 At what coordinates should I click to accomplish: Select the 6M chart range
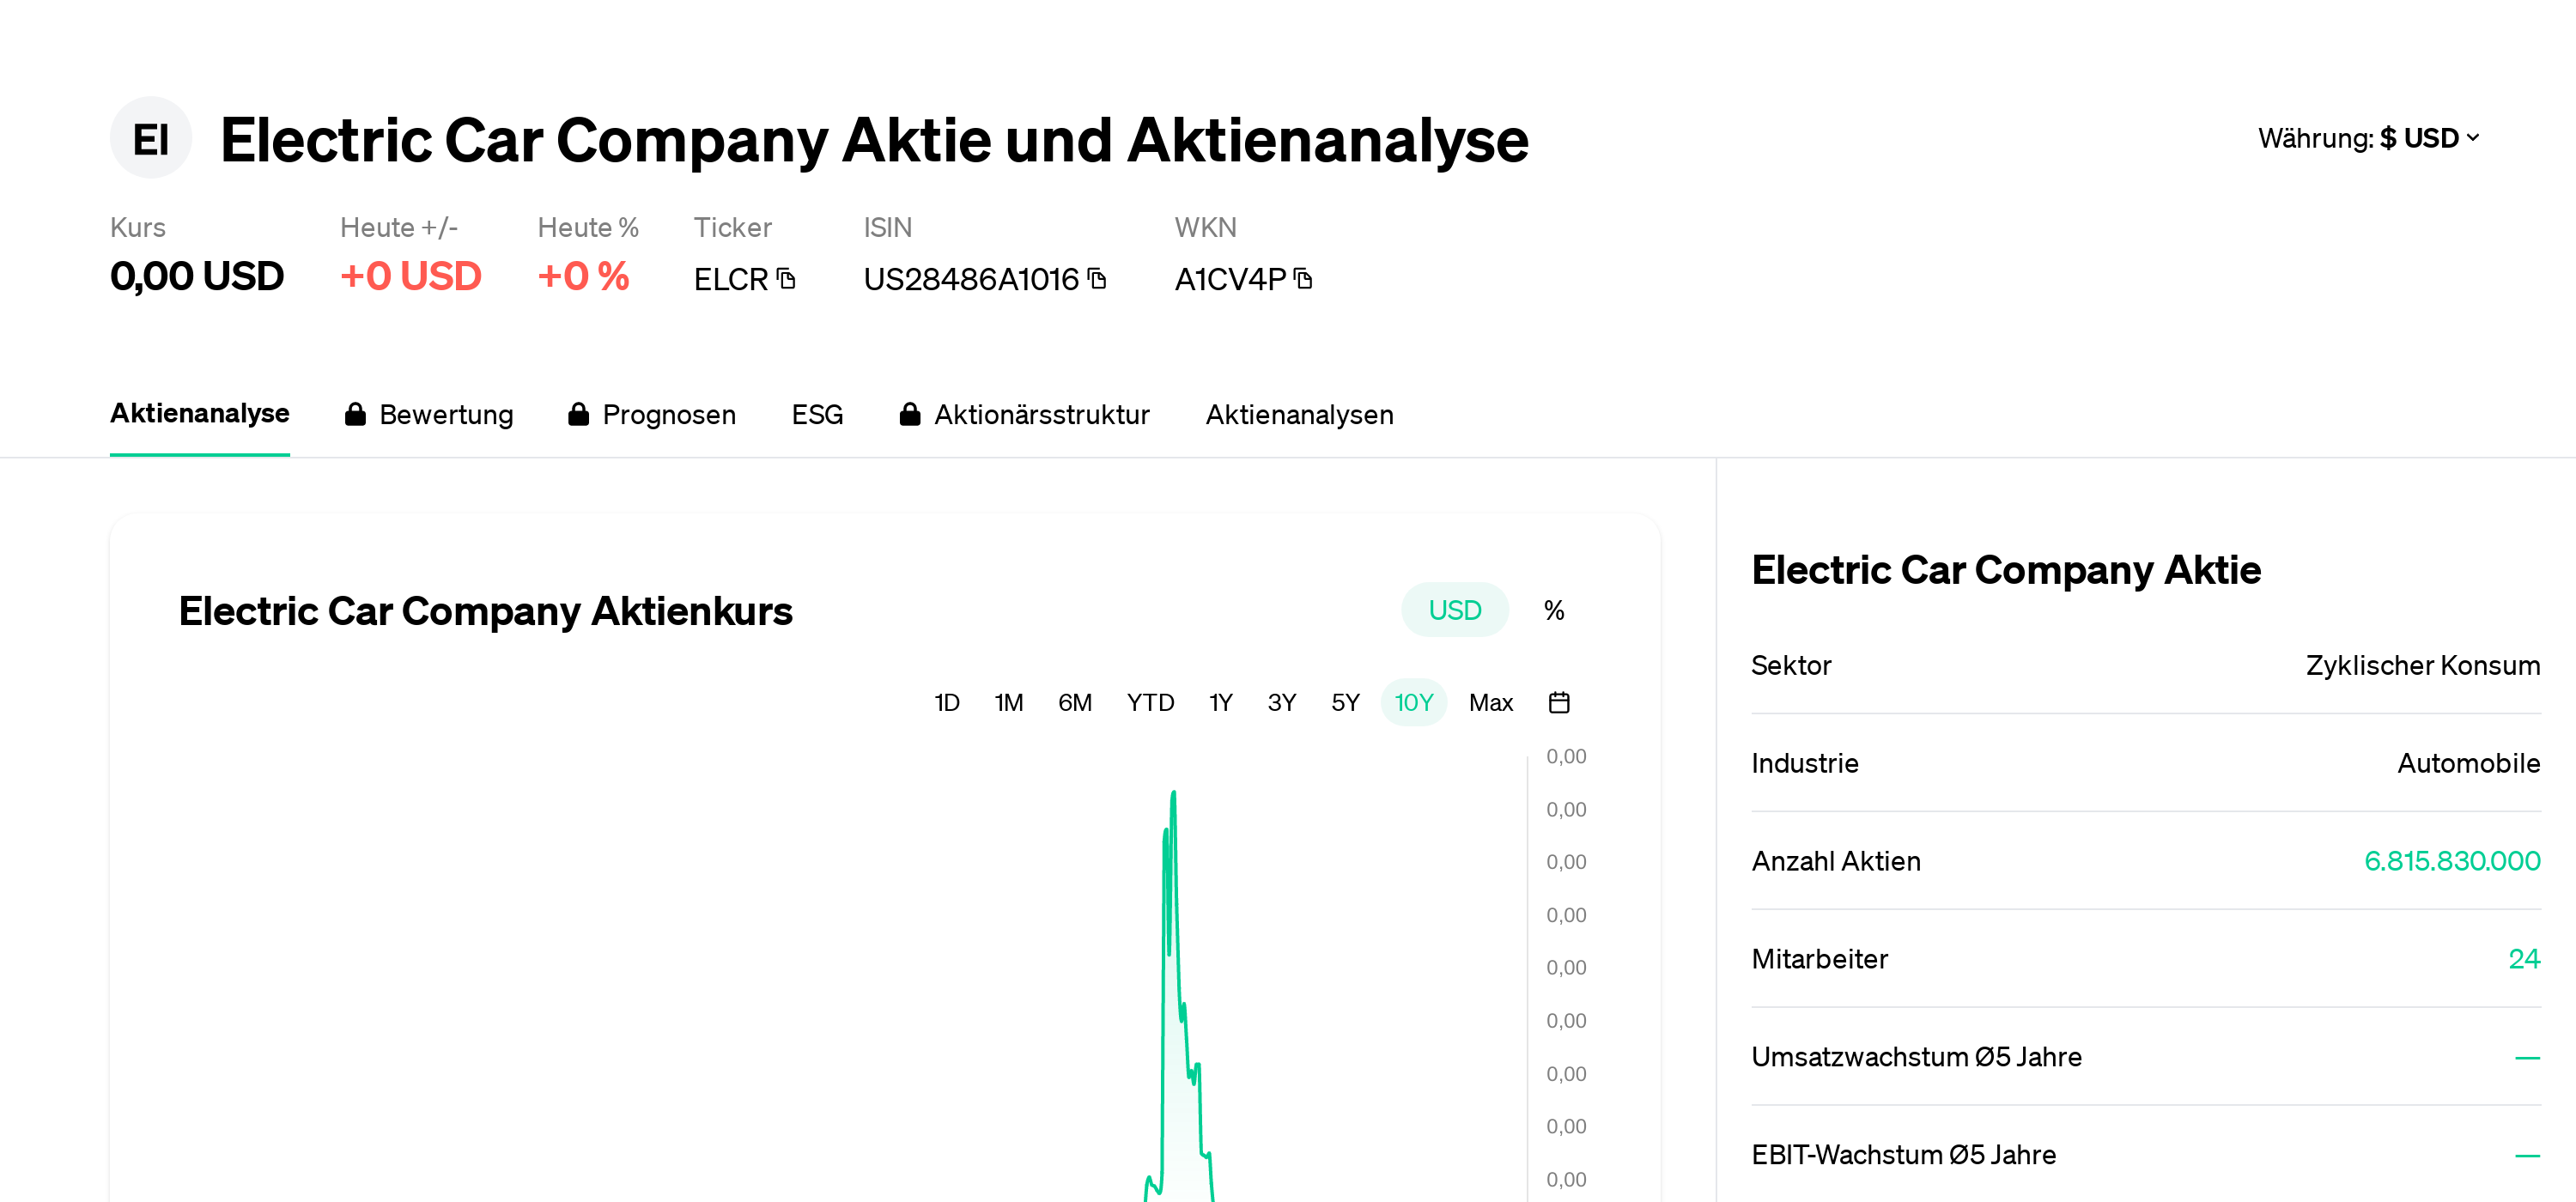pos(1075,702)
